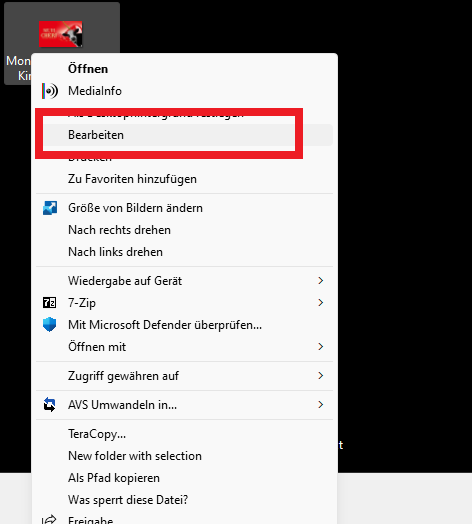Viewport: 472px width, 524px height.
Task: Select Als Pfad kopieren
Action: 114,478
